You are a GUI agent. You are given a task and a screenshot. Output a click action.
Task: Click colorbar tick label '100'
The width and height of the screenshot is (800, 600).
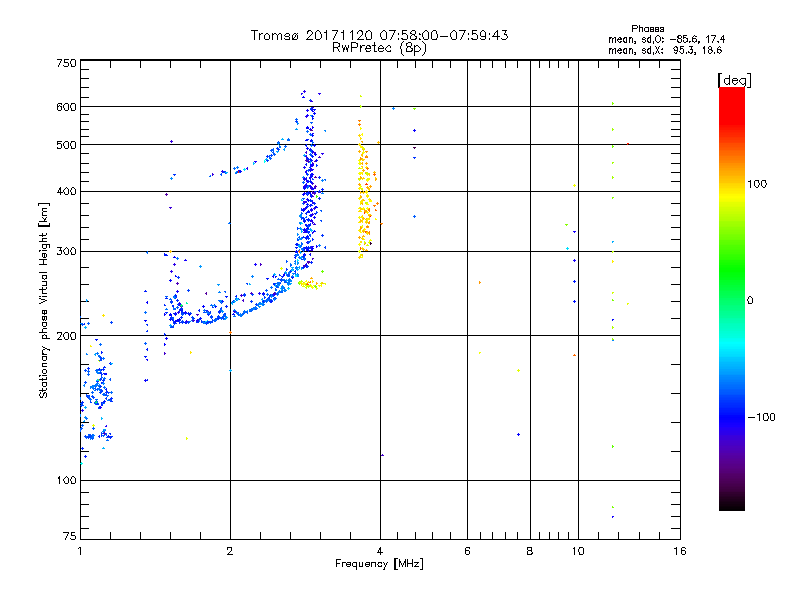[x=757, y=184]
